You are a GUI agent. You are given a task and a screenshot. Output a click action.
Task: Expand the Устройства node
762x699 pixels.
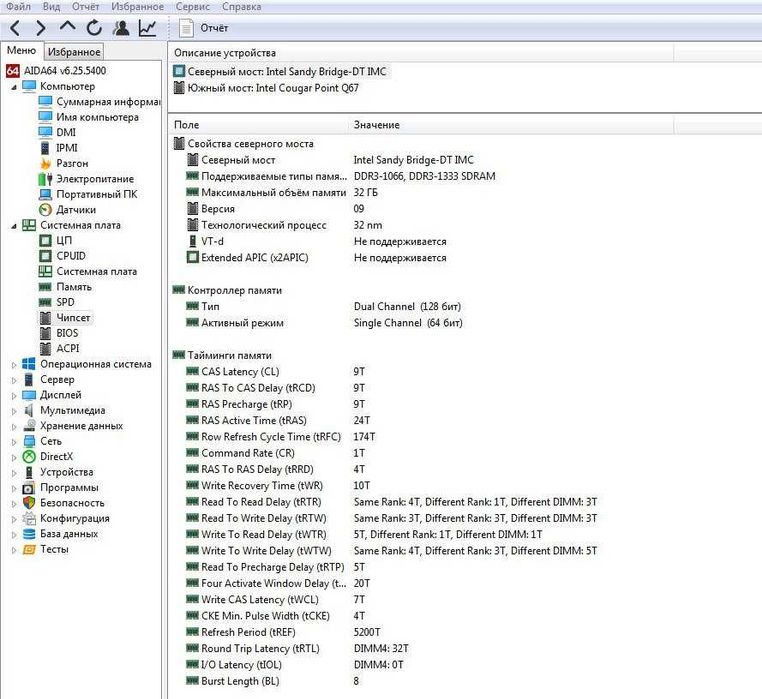coord(14,473)
